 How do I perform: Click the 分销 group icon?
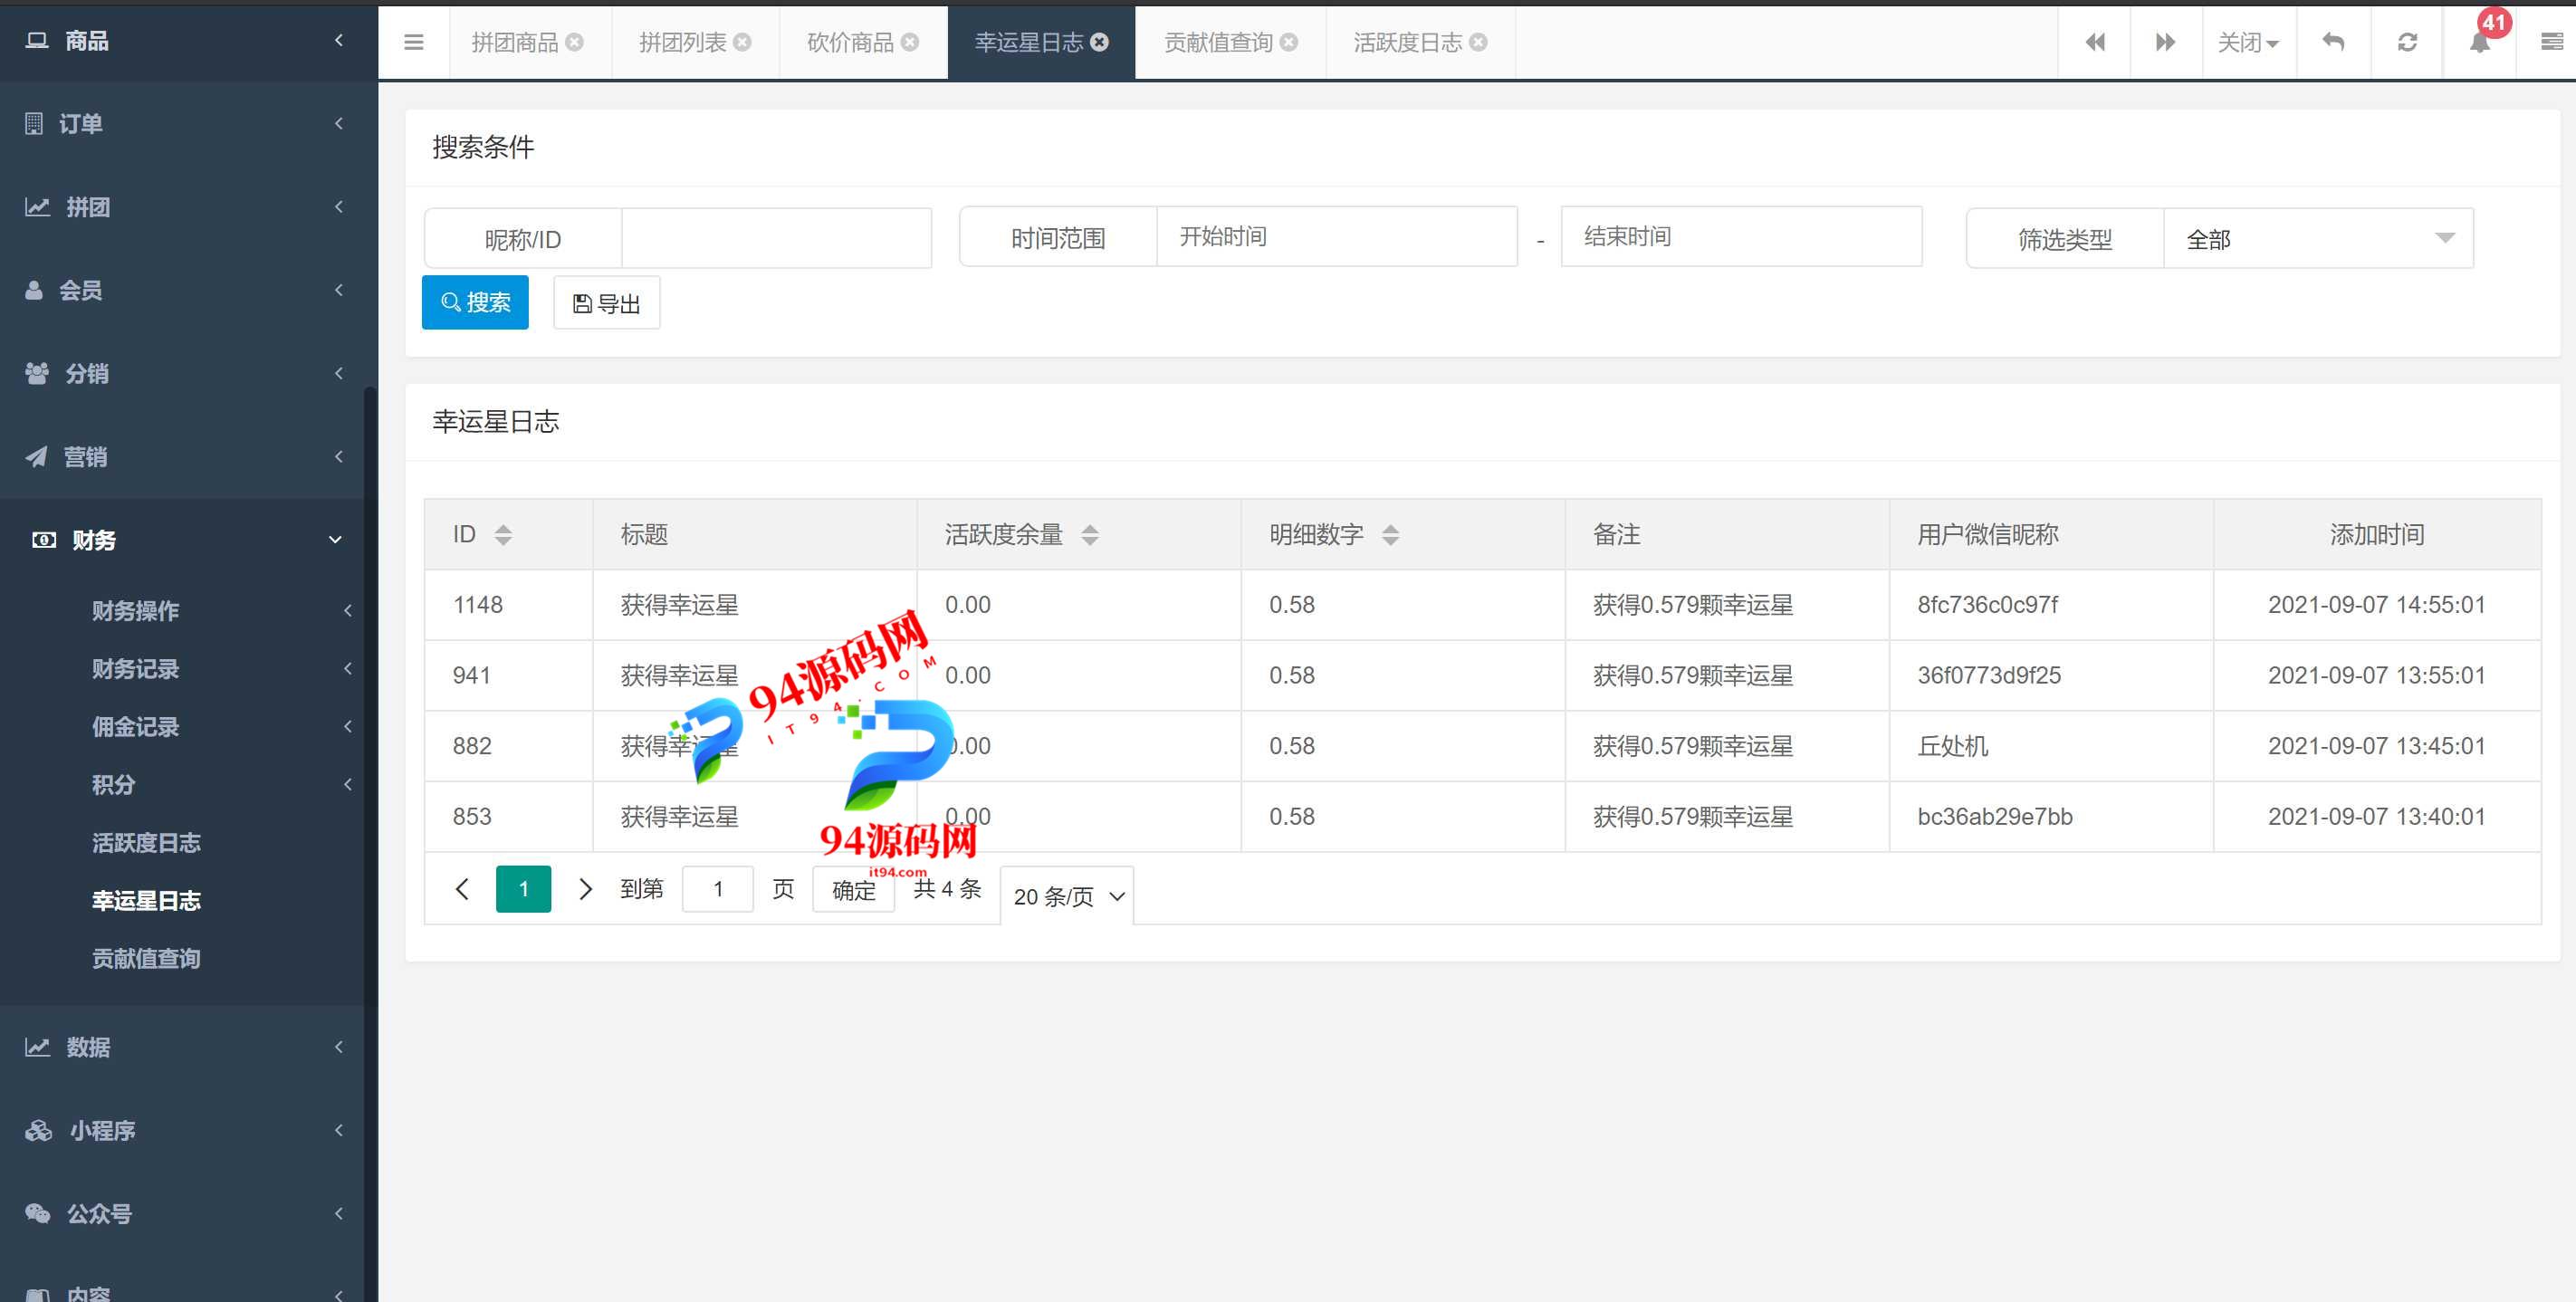(x=37, y=373)
